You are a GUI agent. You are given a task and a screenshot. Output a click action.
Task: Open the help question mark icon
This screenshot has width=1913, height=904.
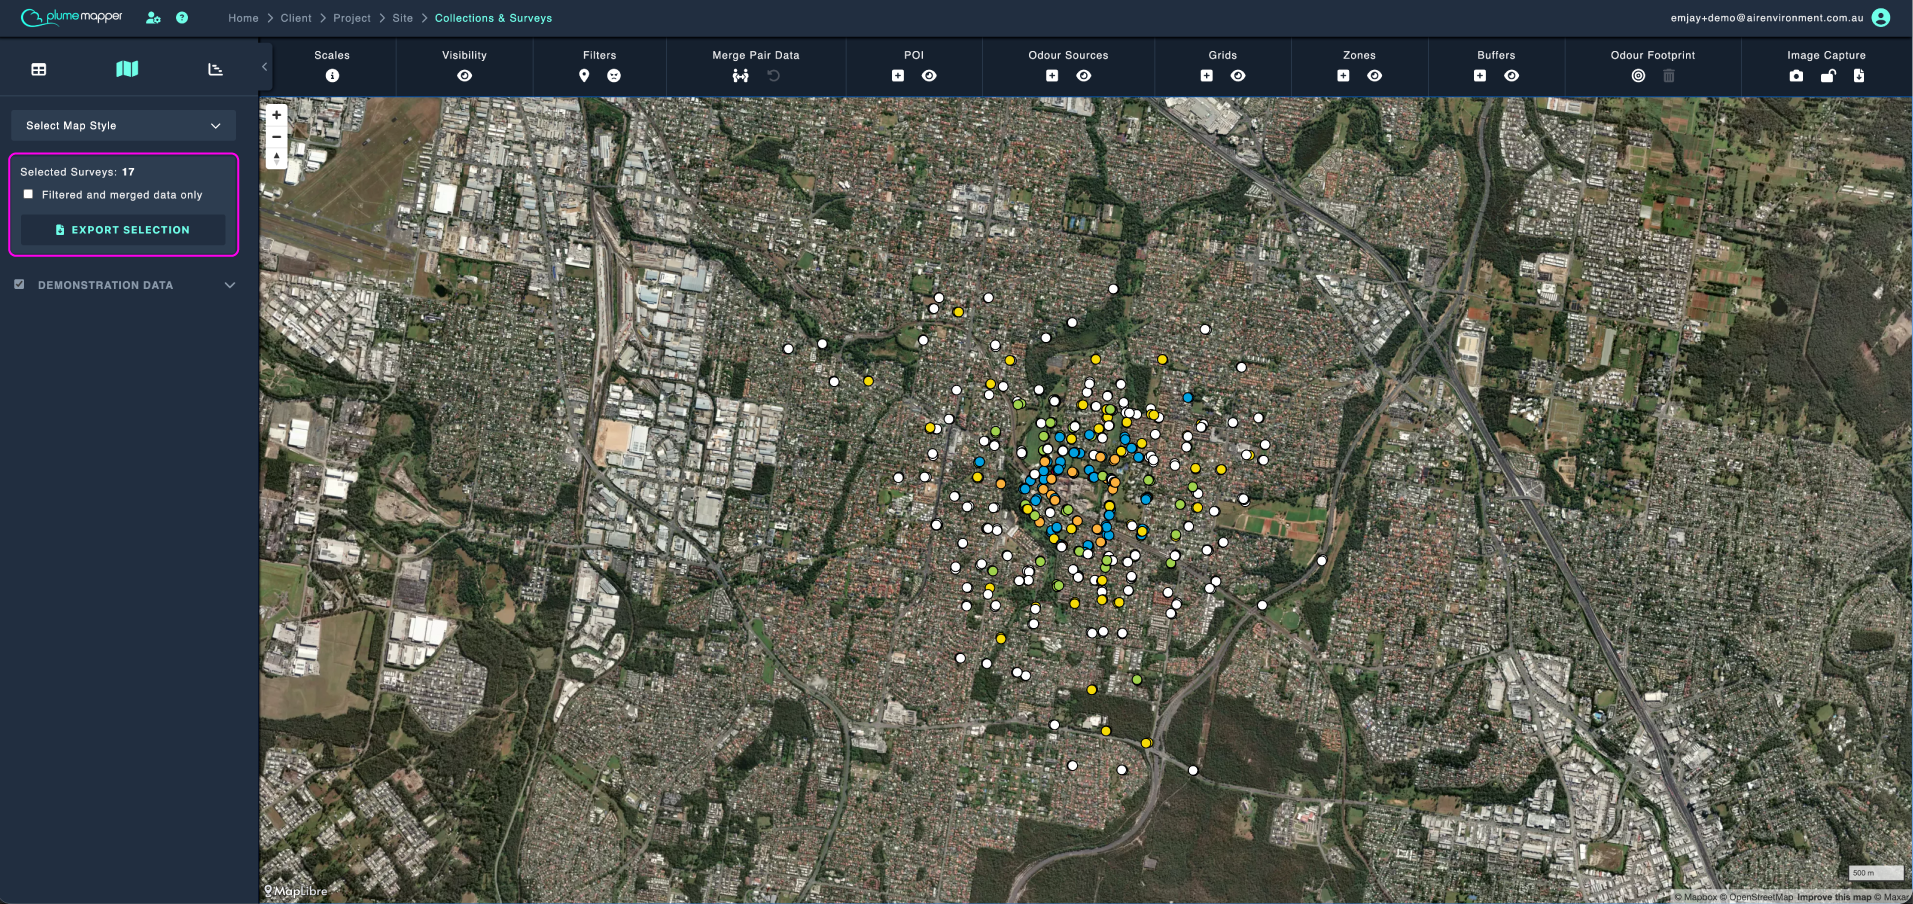coord(182,18)
